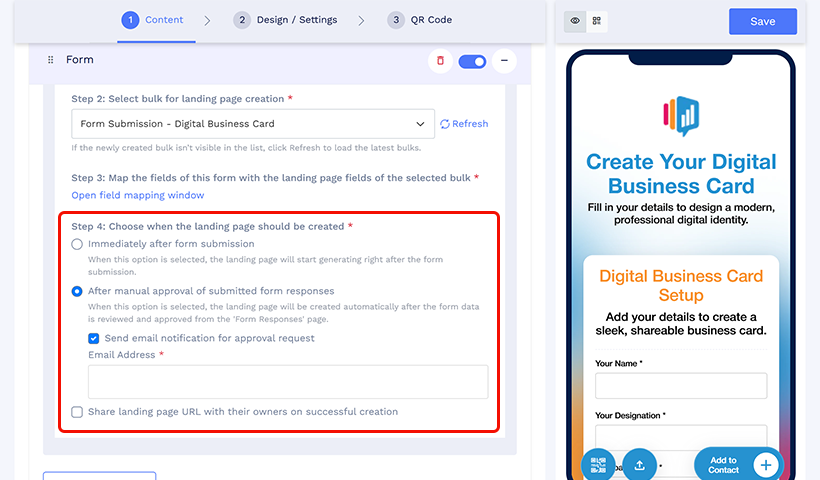
Task: Grab the drag handle beside Form title
Action: coord(51,60)
